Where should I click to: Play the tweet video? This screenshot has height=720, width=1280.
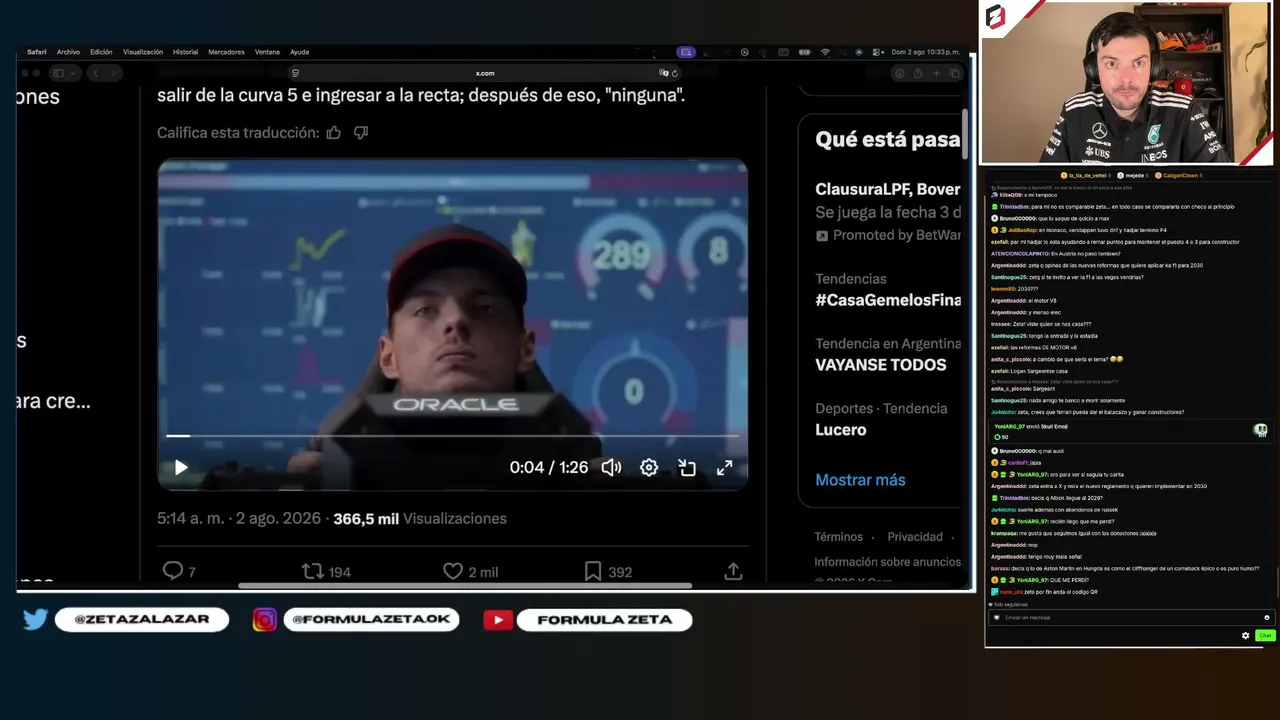tap(181, 467)
